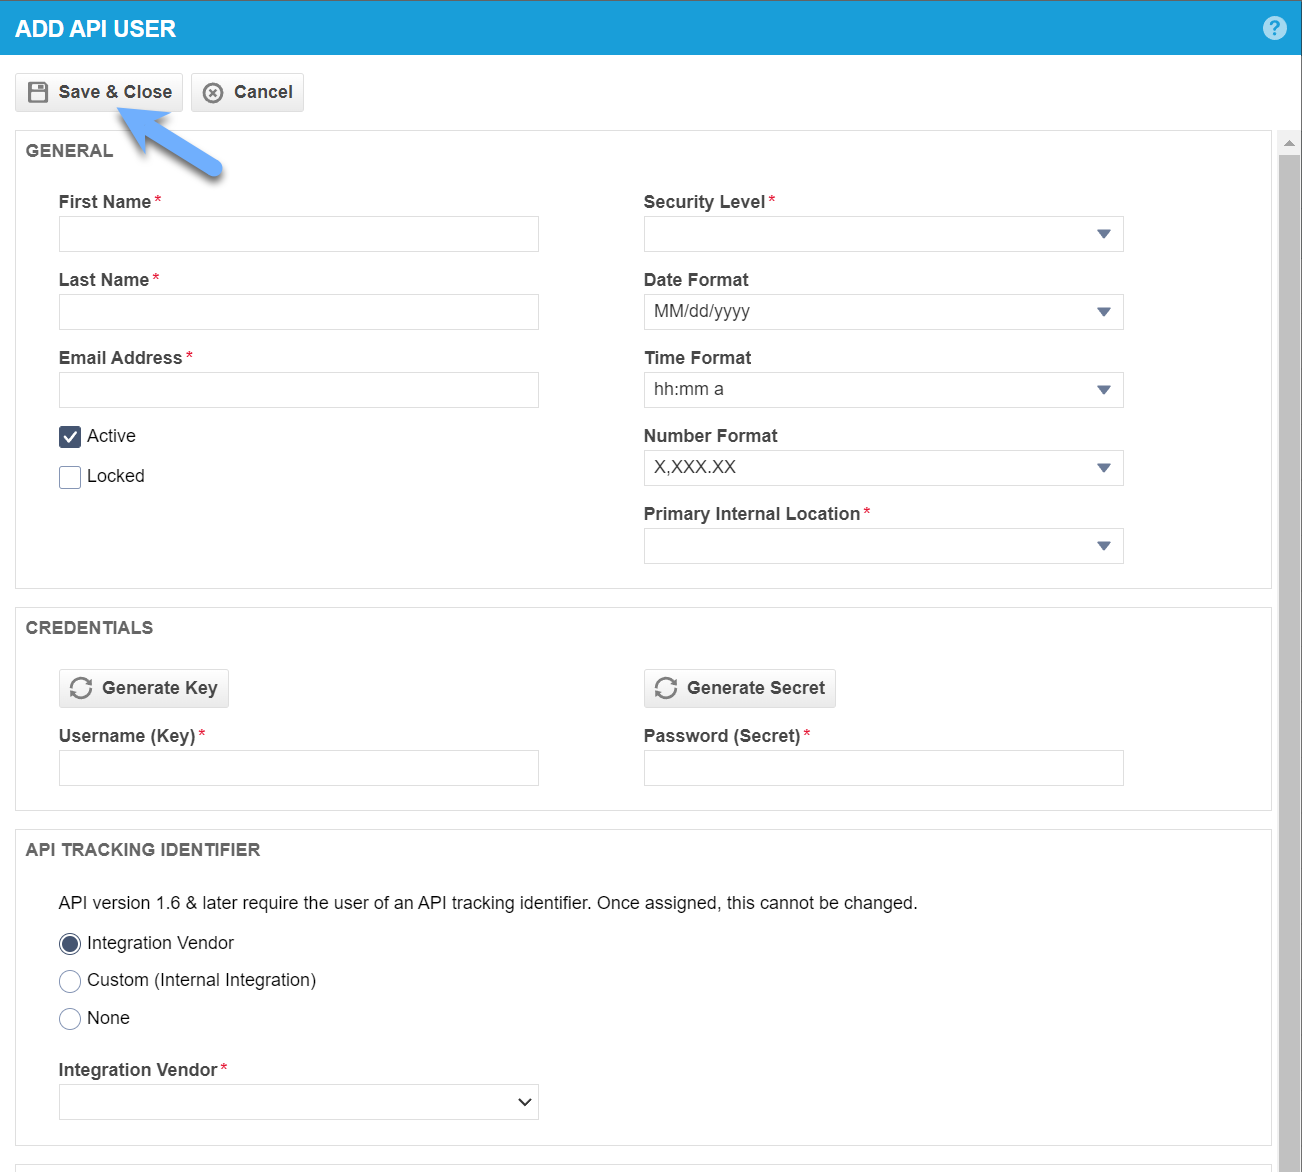Click the circled X icon on Cancel button

click(213, 92)
